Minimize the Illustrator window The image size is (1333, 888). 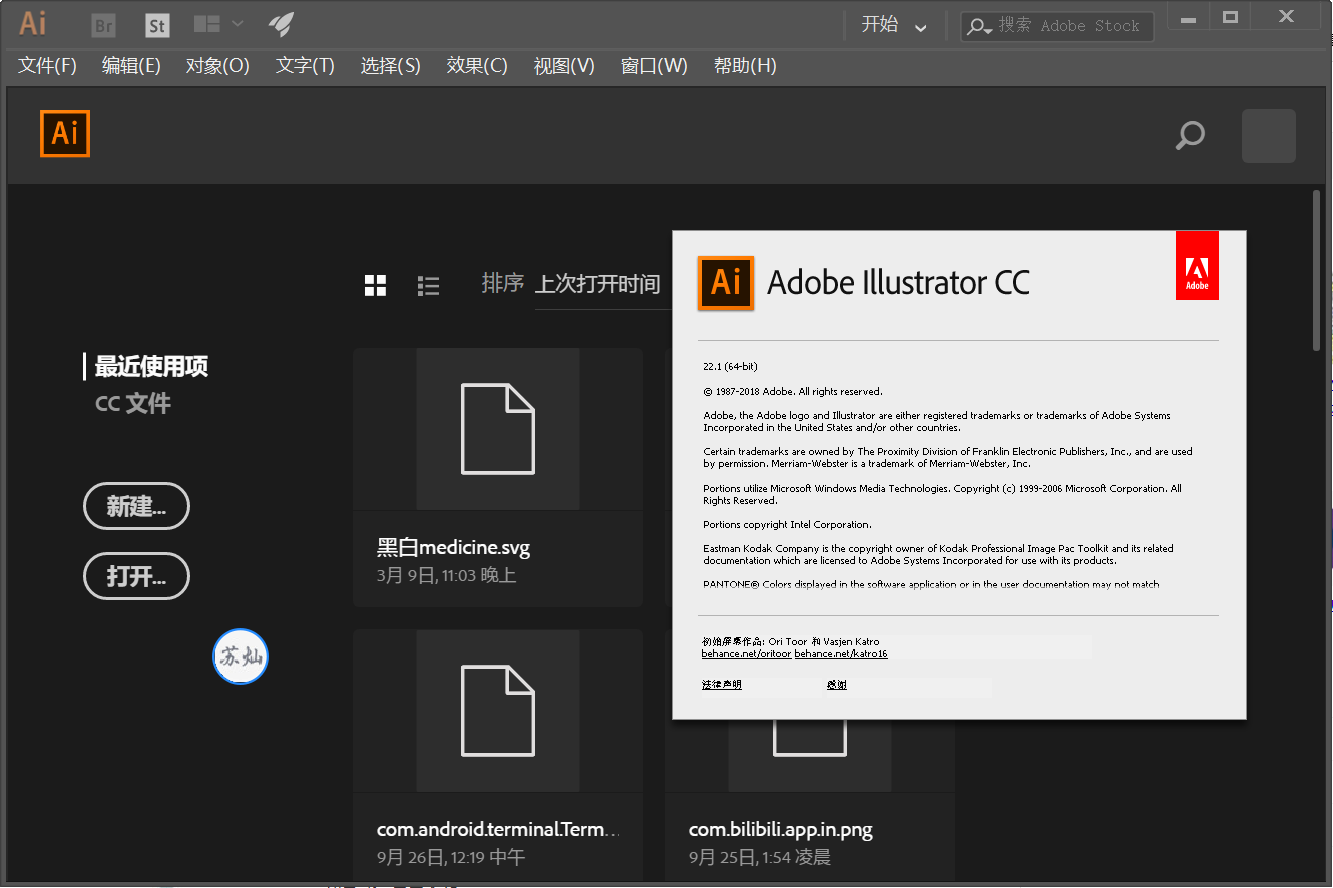point(1188,19)
